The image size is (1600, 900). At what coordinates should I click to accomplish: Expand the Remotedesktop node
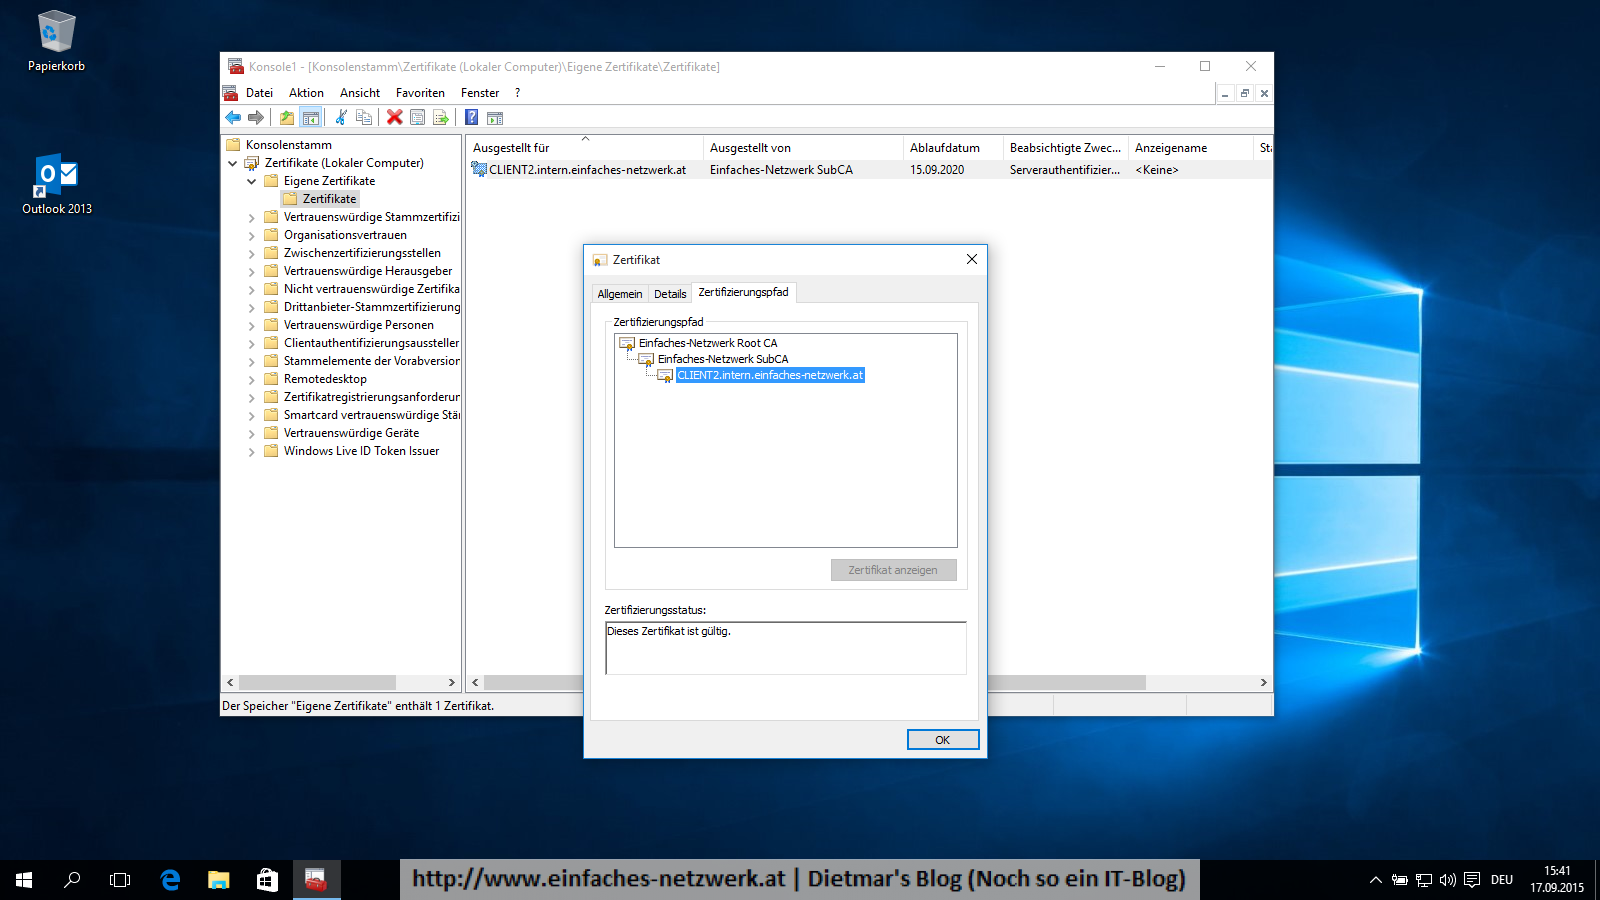252,379
